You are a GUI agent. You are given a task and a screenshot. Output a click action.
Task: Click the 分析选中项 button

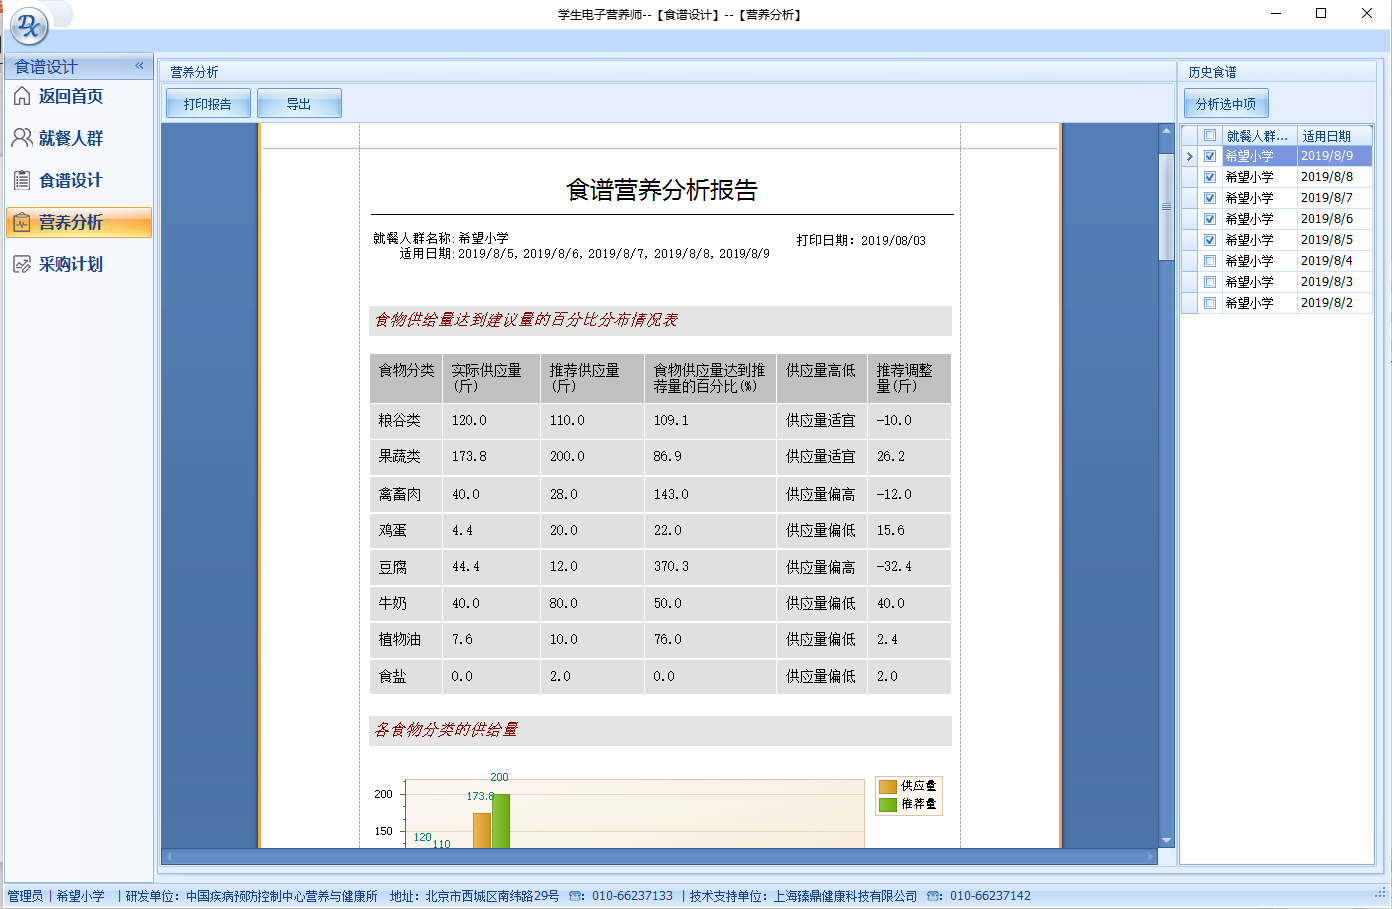coord(1226,103)
